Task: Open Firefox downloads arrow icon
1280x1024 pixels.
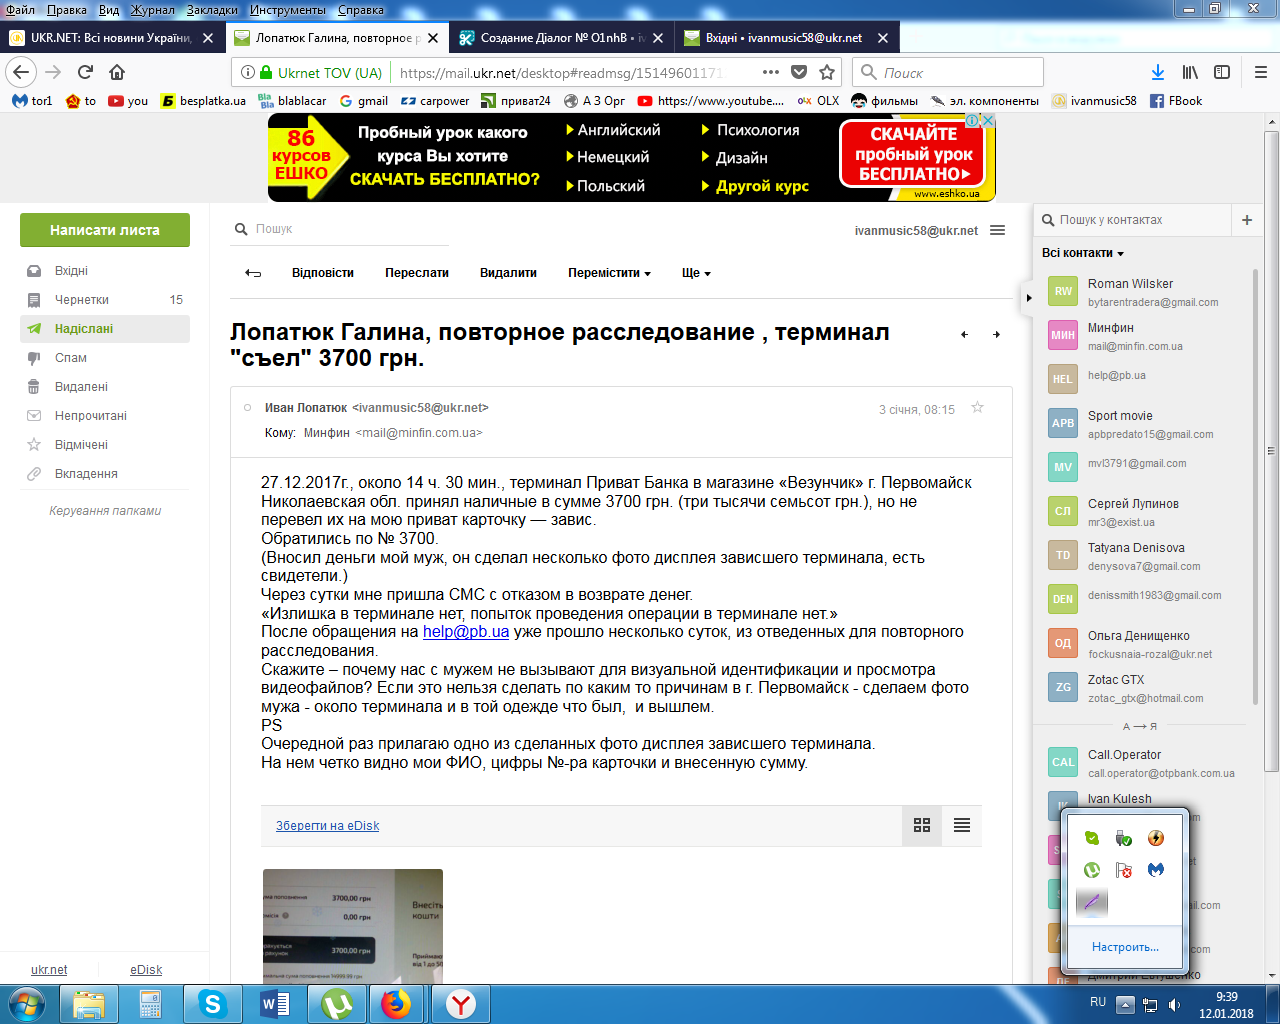Action: click(x=1157, y=72)
